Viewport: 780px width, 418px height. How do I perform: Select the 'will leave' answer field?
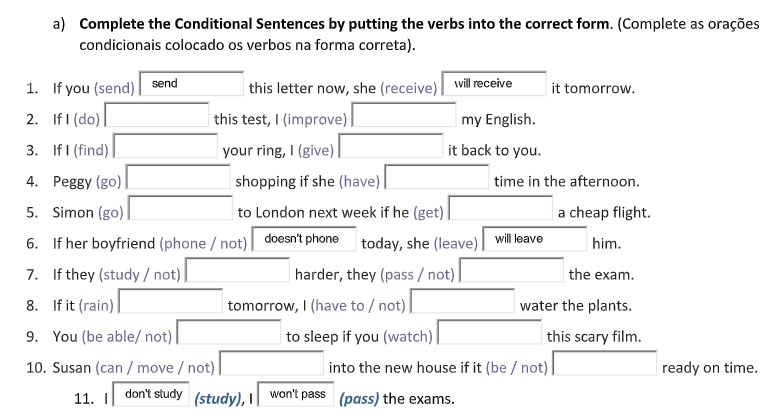pyautogui.click(x=535, y=239)
